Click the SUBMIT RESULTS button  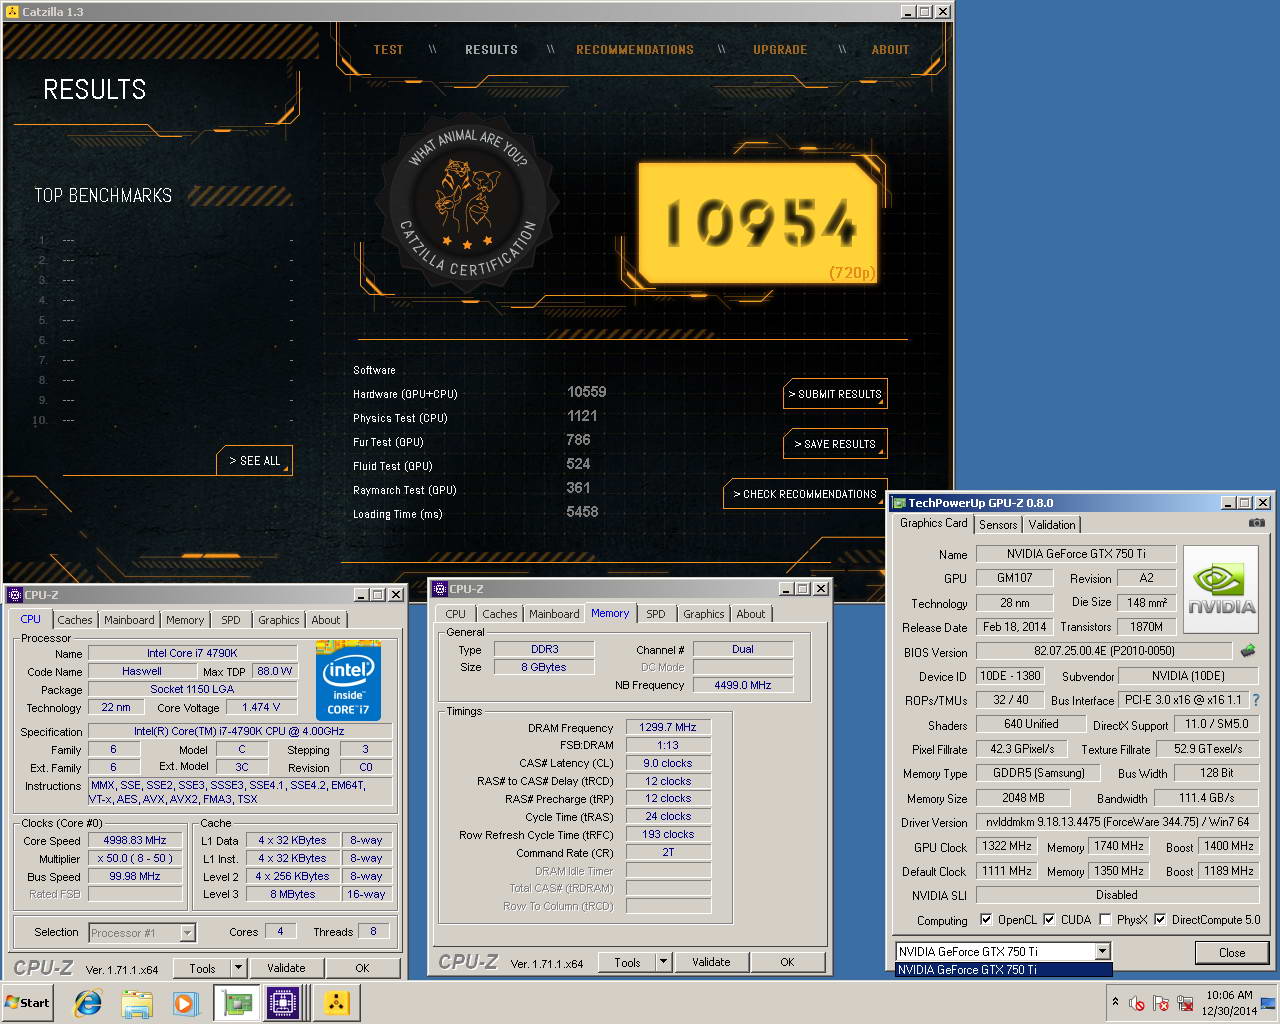835,394
